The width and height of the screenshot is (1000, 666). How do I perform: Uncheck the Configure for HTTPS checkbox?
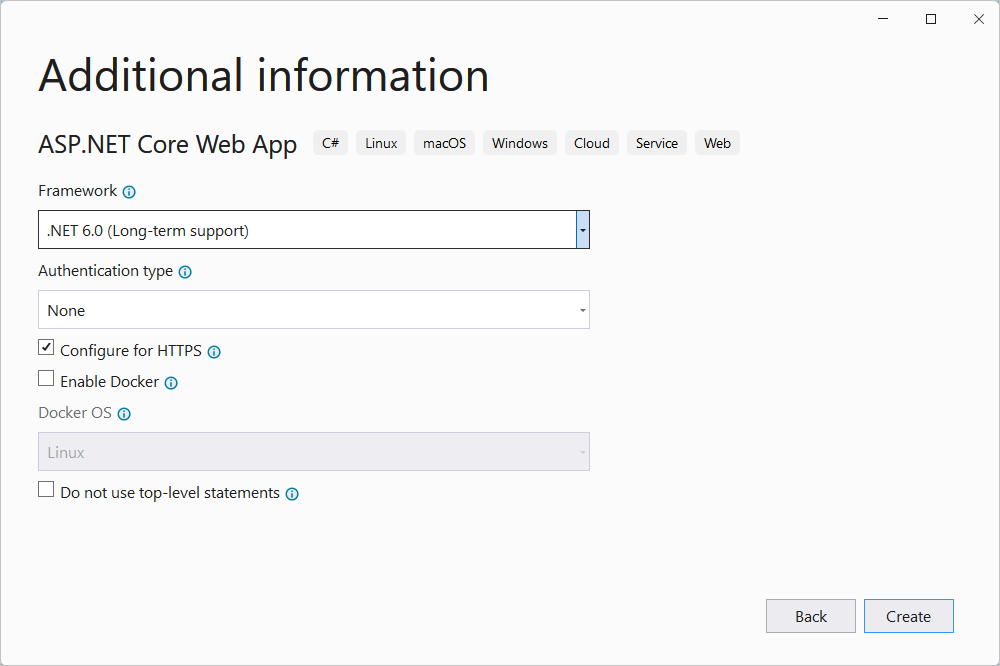(x=46, y=348)
